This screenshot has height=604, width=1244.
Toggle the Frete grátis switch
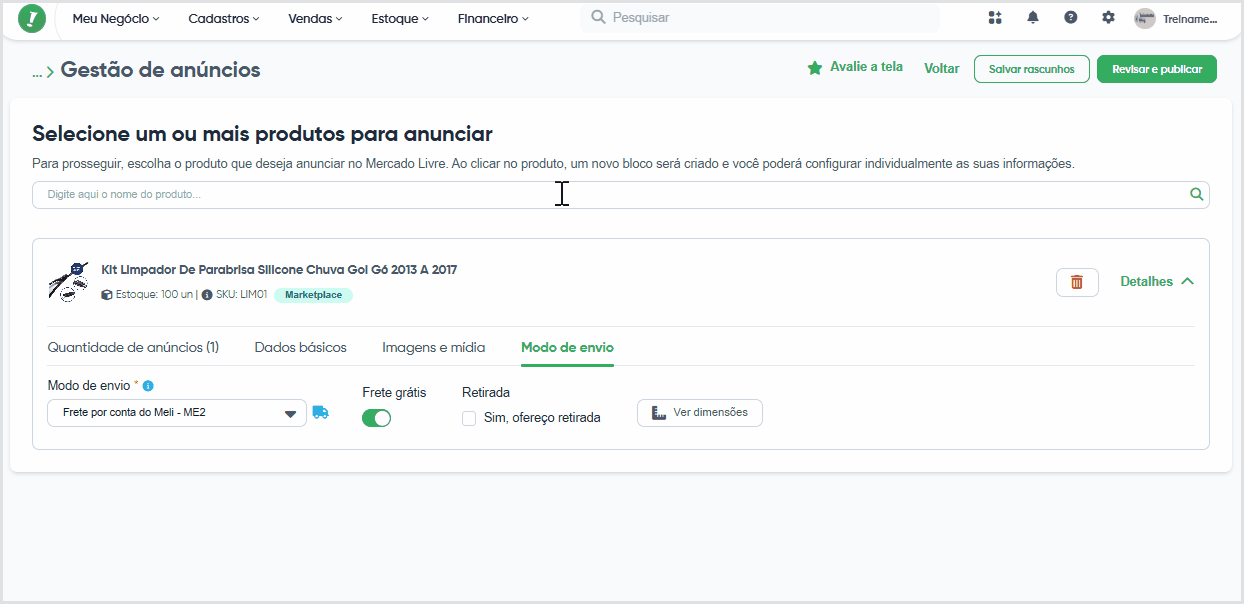click(x=376, y=418)
